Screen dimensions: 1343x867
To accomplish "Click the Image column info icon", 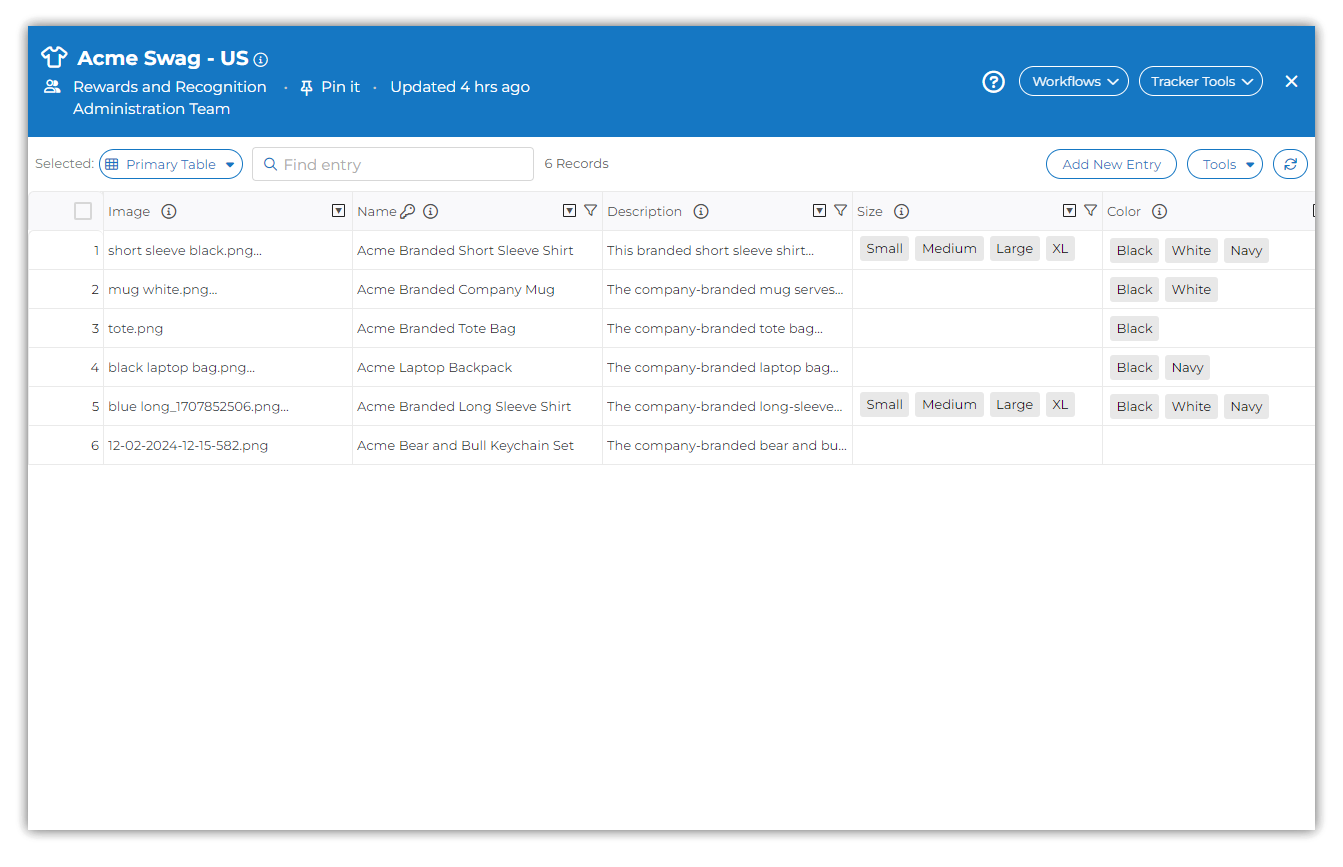I will 169,212.
